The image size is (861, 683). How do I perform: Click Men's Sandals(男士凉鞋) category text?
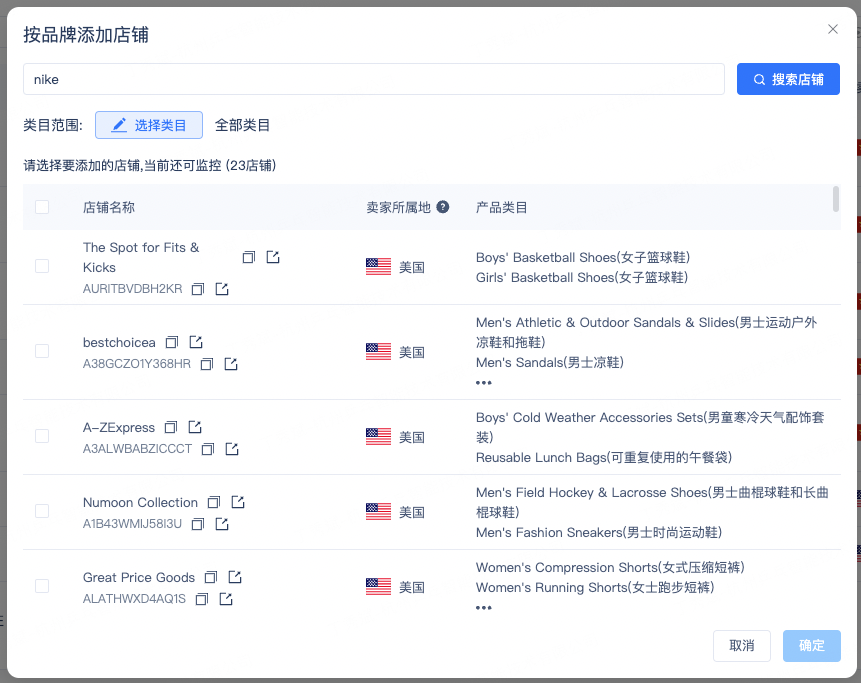(x=550, y=362)
